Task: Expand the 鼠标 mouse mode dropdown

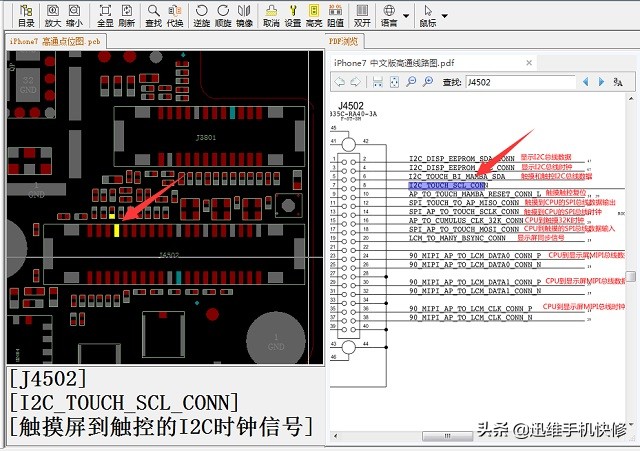Action: (429, 14)
